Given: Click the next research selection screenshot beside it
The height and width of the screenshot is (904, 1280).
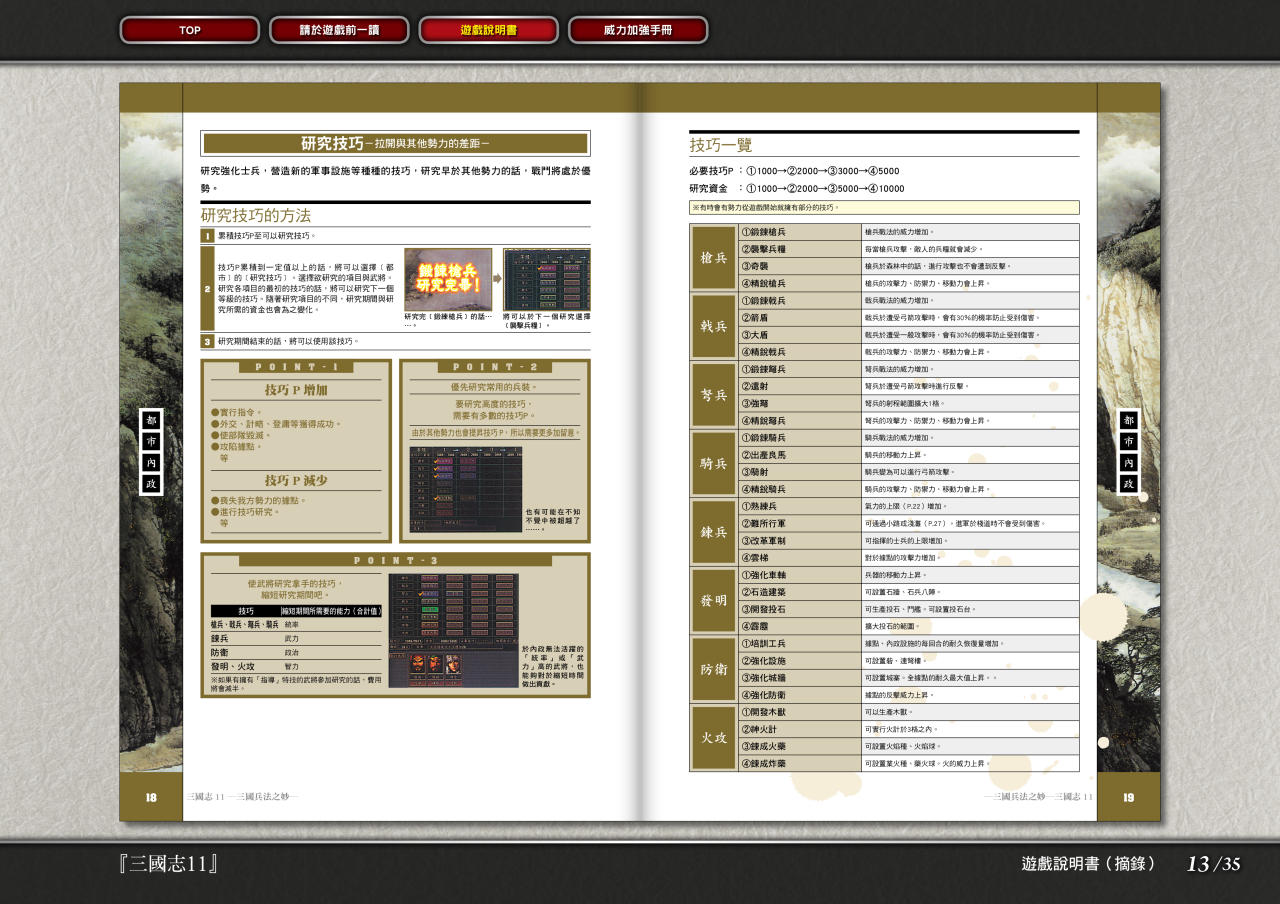Looking at the screenshot, I should 546,279.
